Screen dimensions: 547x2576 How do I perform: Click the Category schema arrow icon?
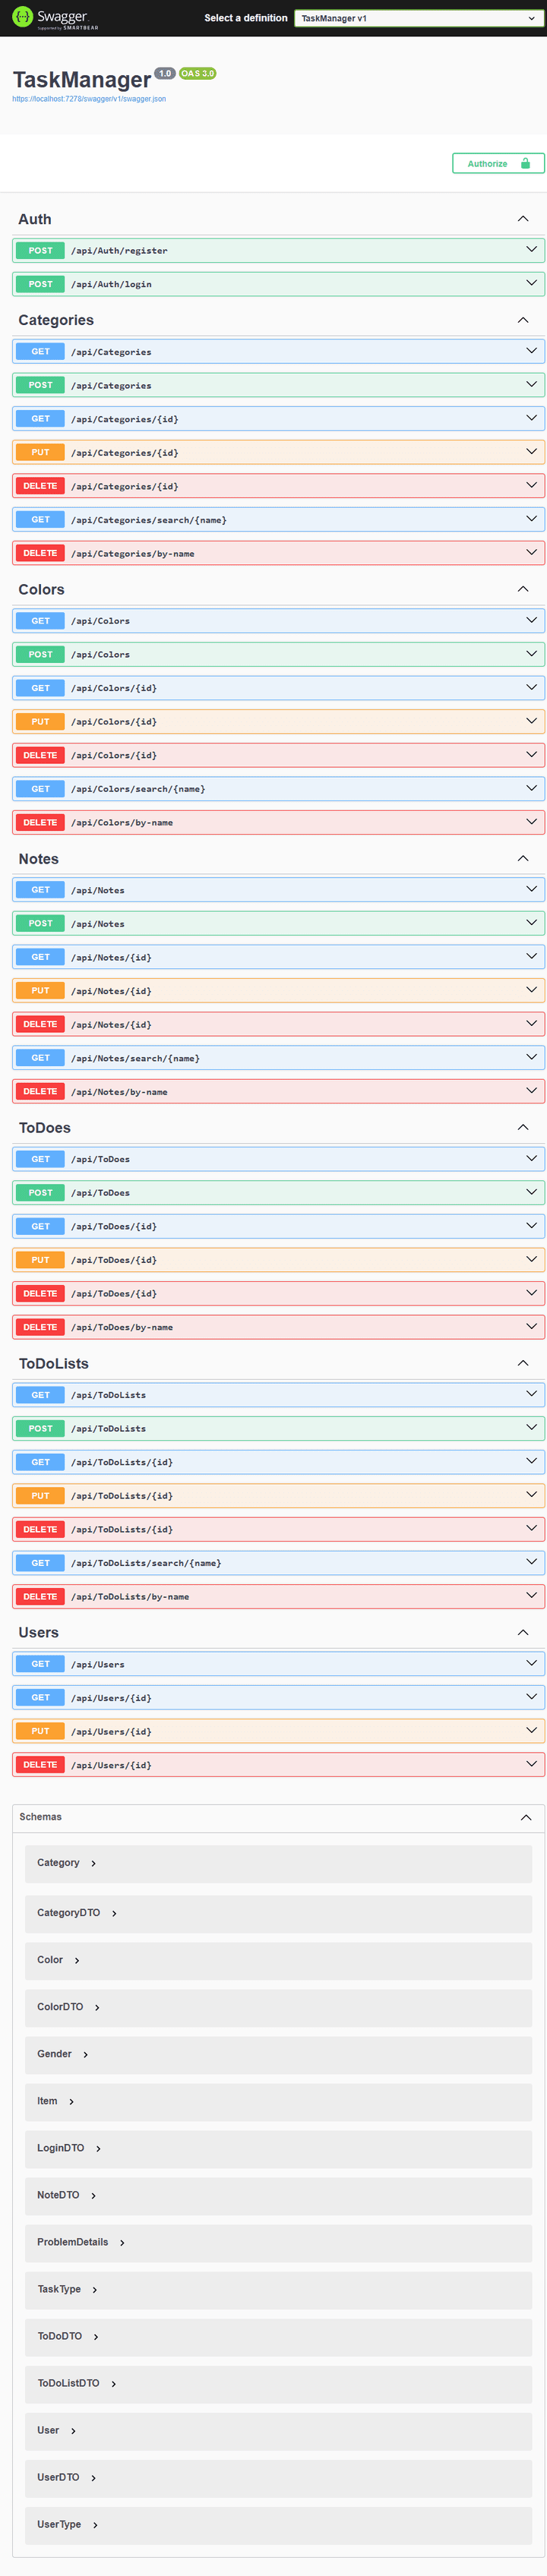93,1863
